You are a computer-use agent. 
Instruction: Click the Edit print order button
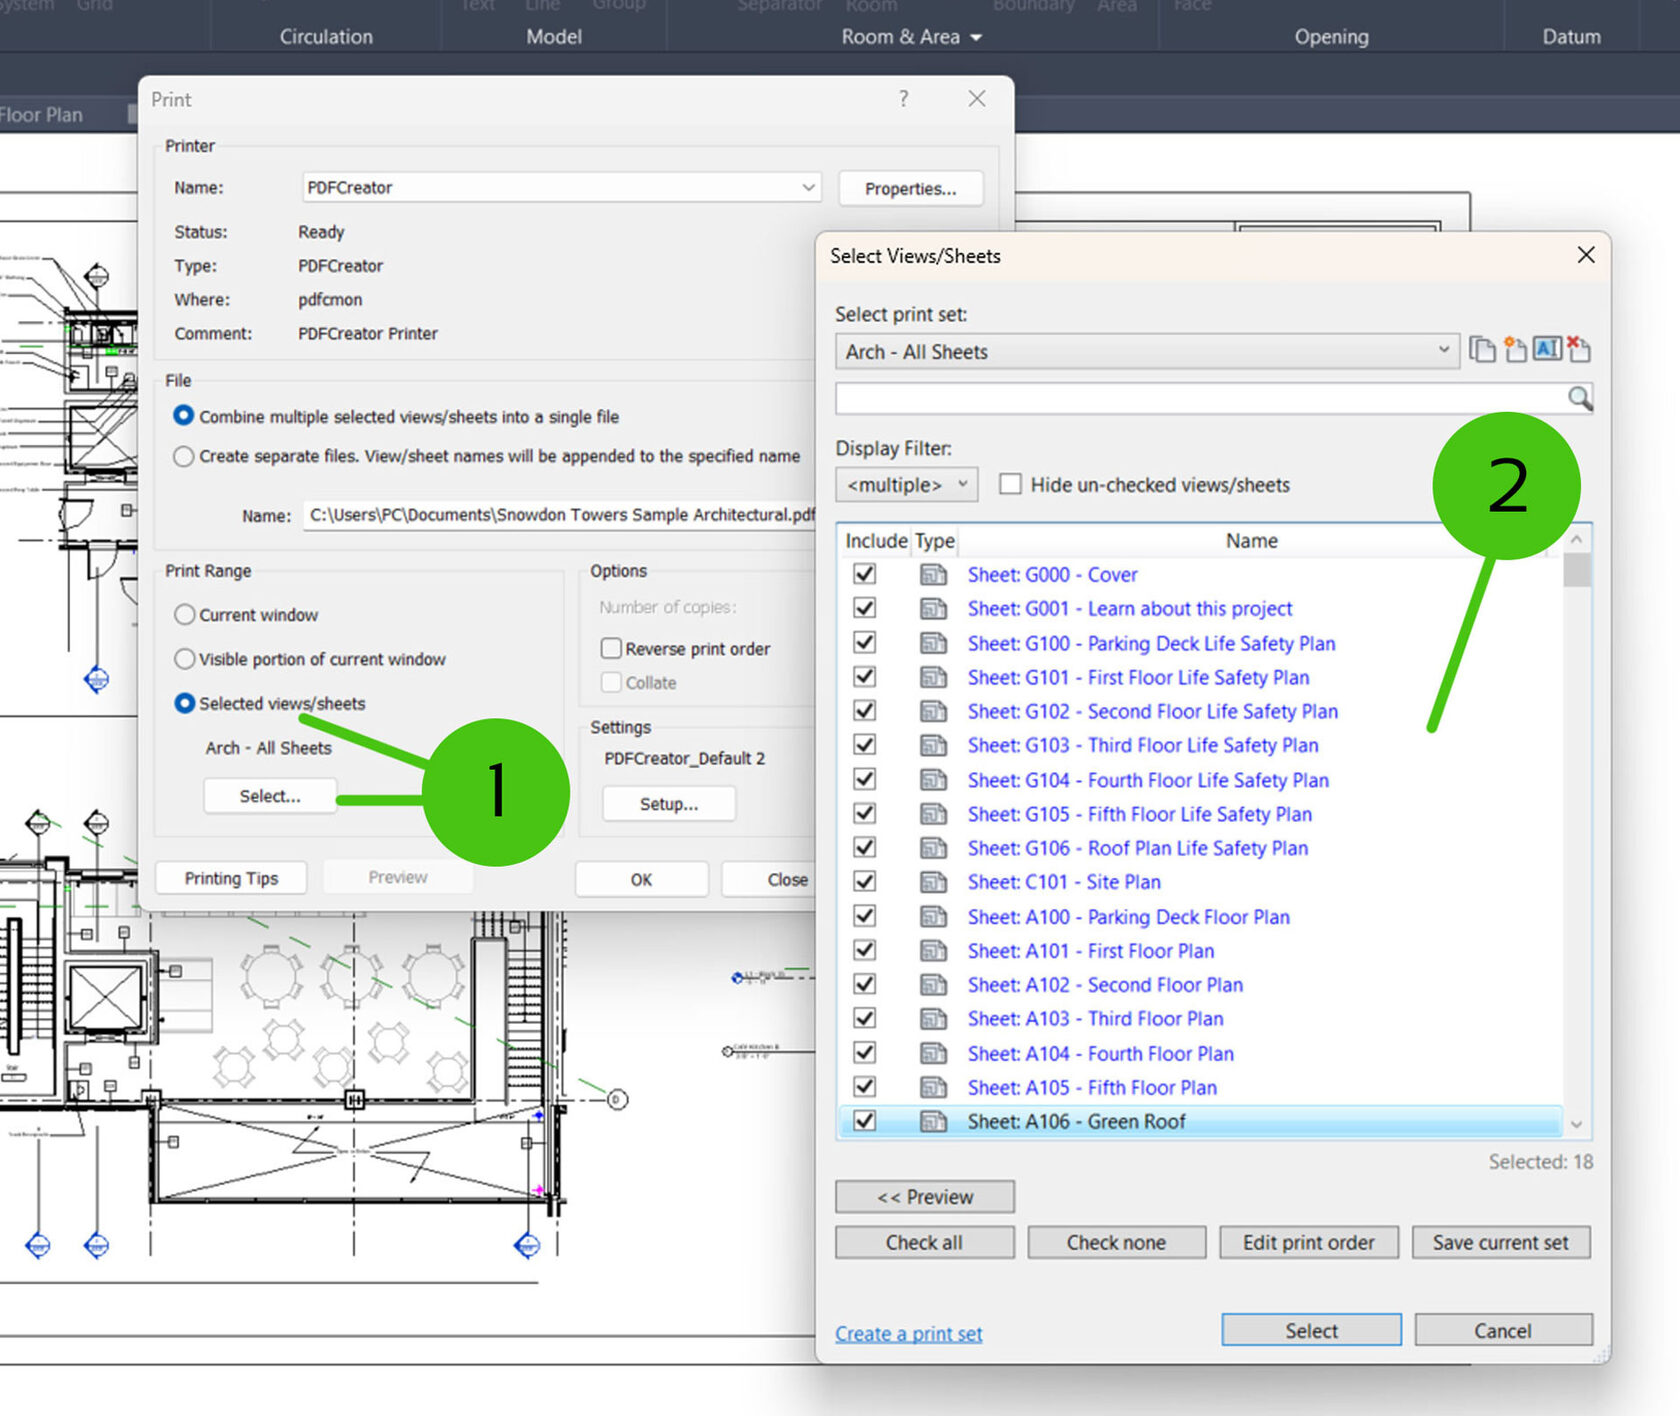(x=1308, y=1242)
